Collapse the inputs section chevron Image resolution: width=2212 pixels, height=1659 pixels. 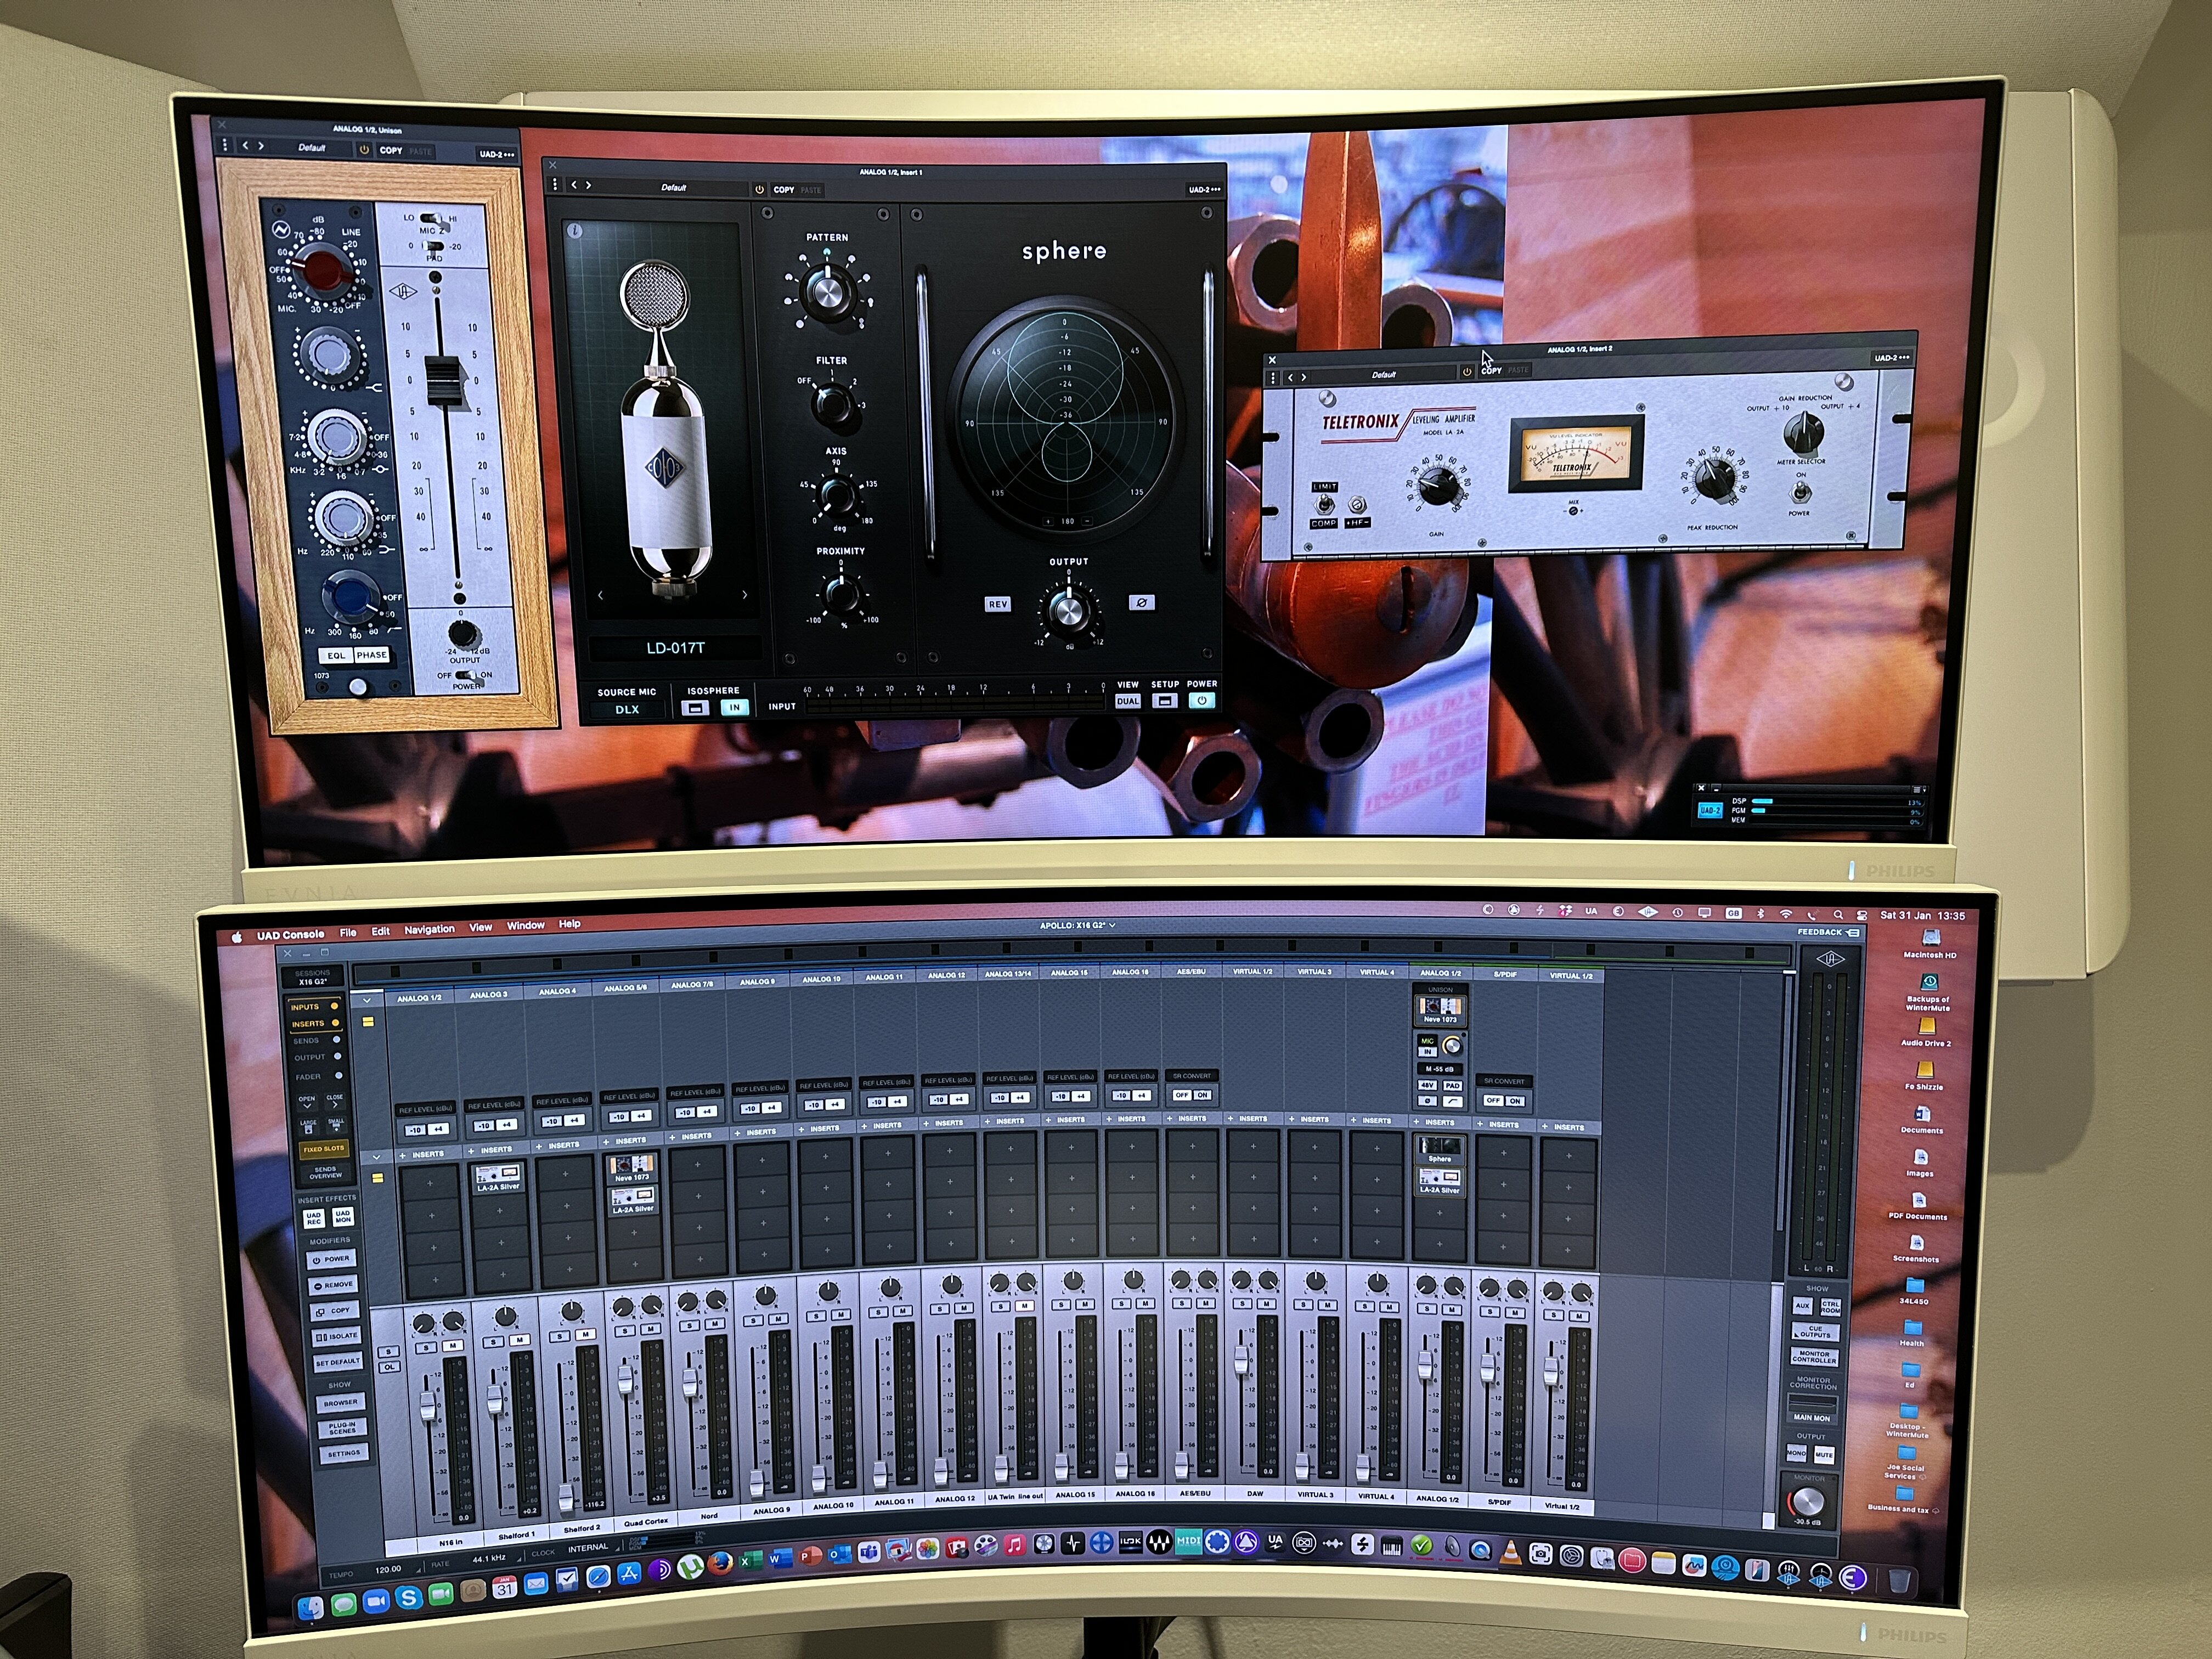367,1000
